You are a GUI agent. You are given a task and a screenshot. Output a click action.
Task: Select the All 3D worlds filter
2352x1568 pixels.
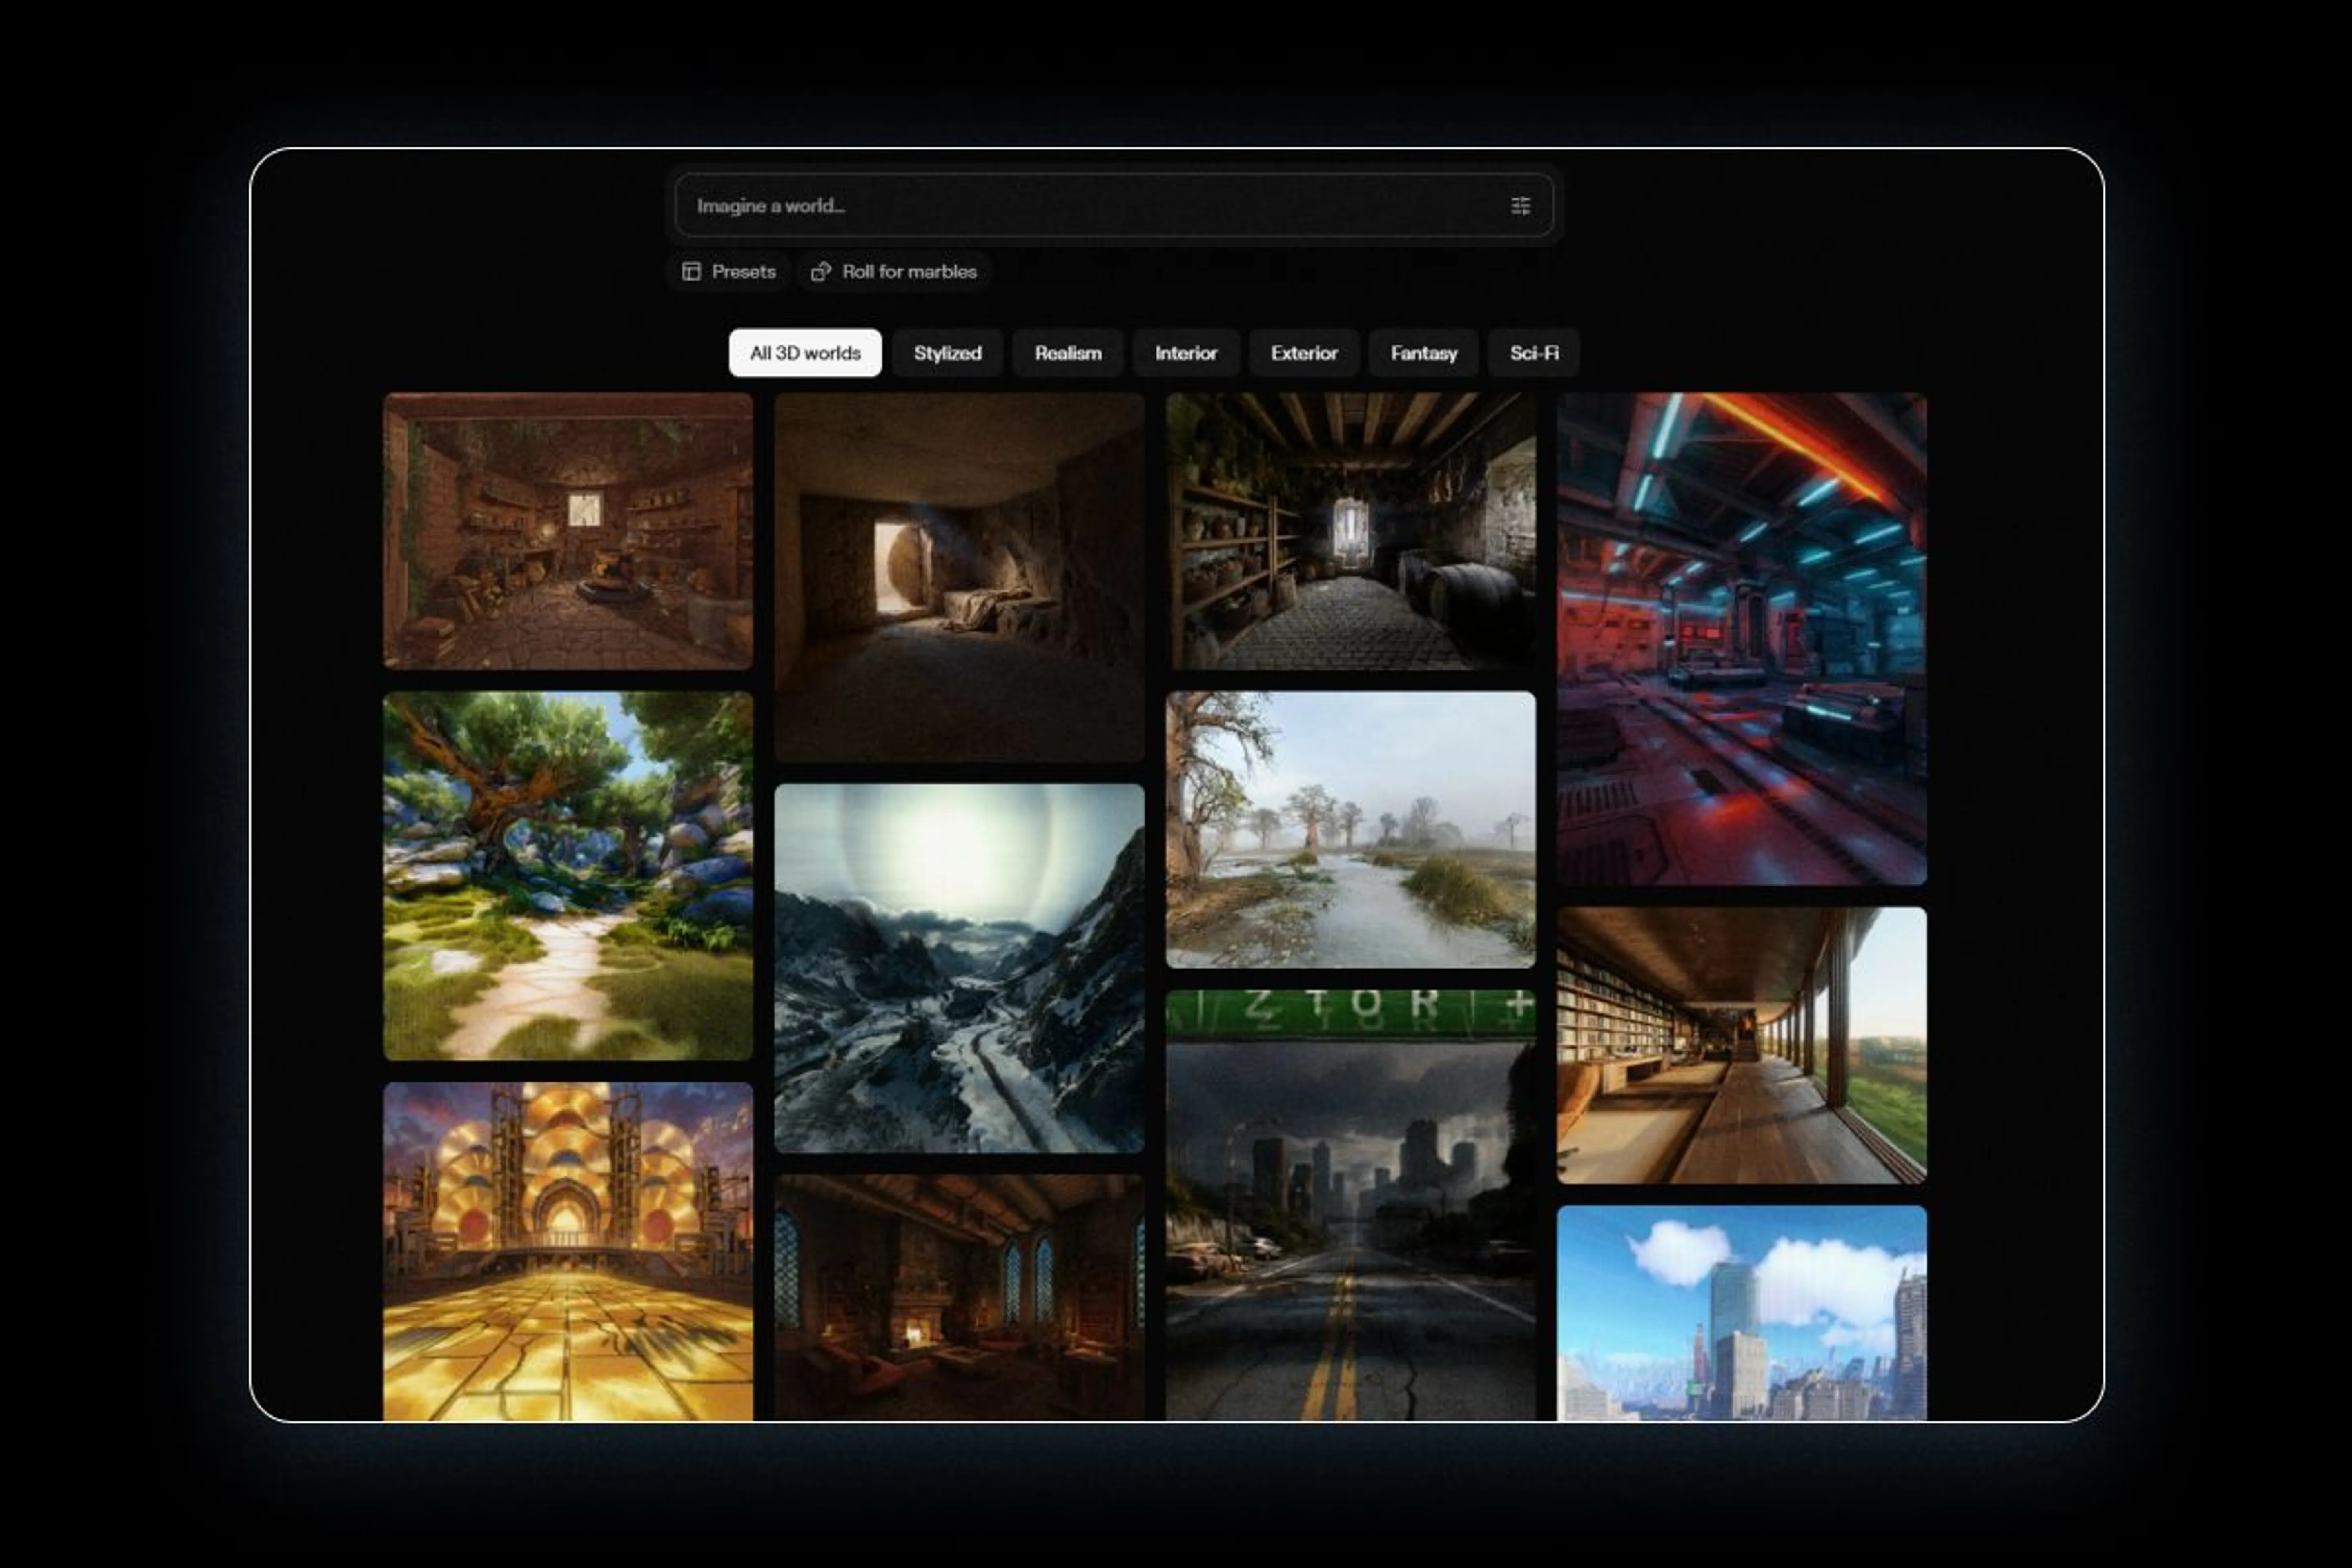[x=805, y=353]
